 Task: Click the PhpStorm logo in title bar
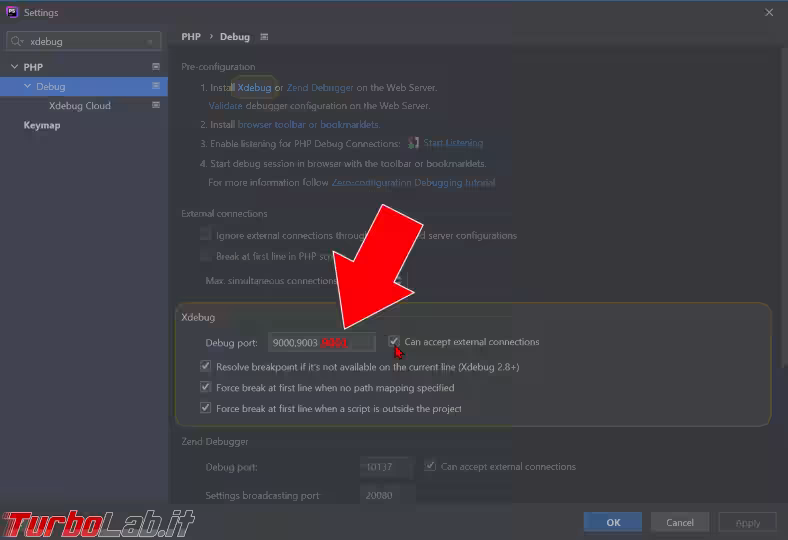(x=12, y=12)
